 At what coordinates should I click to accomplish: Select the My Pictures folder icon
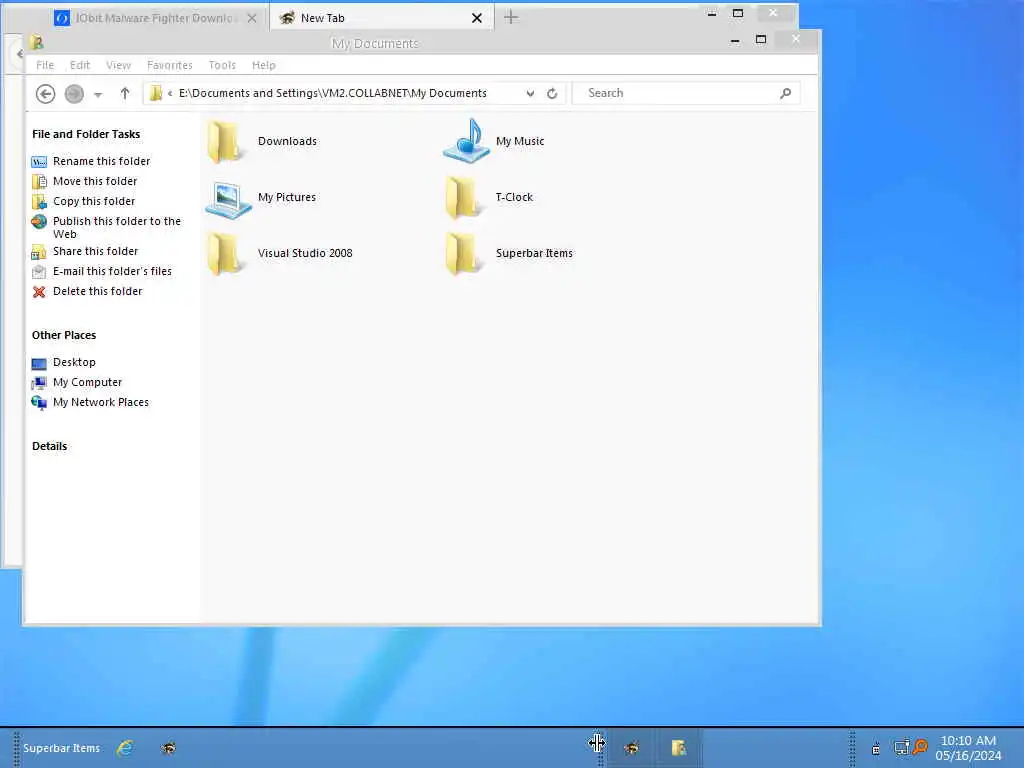227,198
